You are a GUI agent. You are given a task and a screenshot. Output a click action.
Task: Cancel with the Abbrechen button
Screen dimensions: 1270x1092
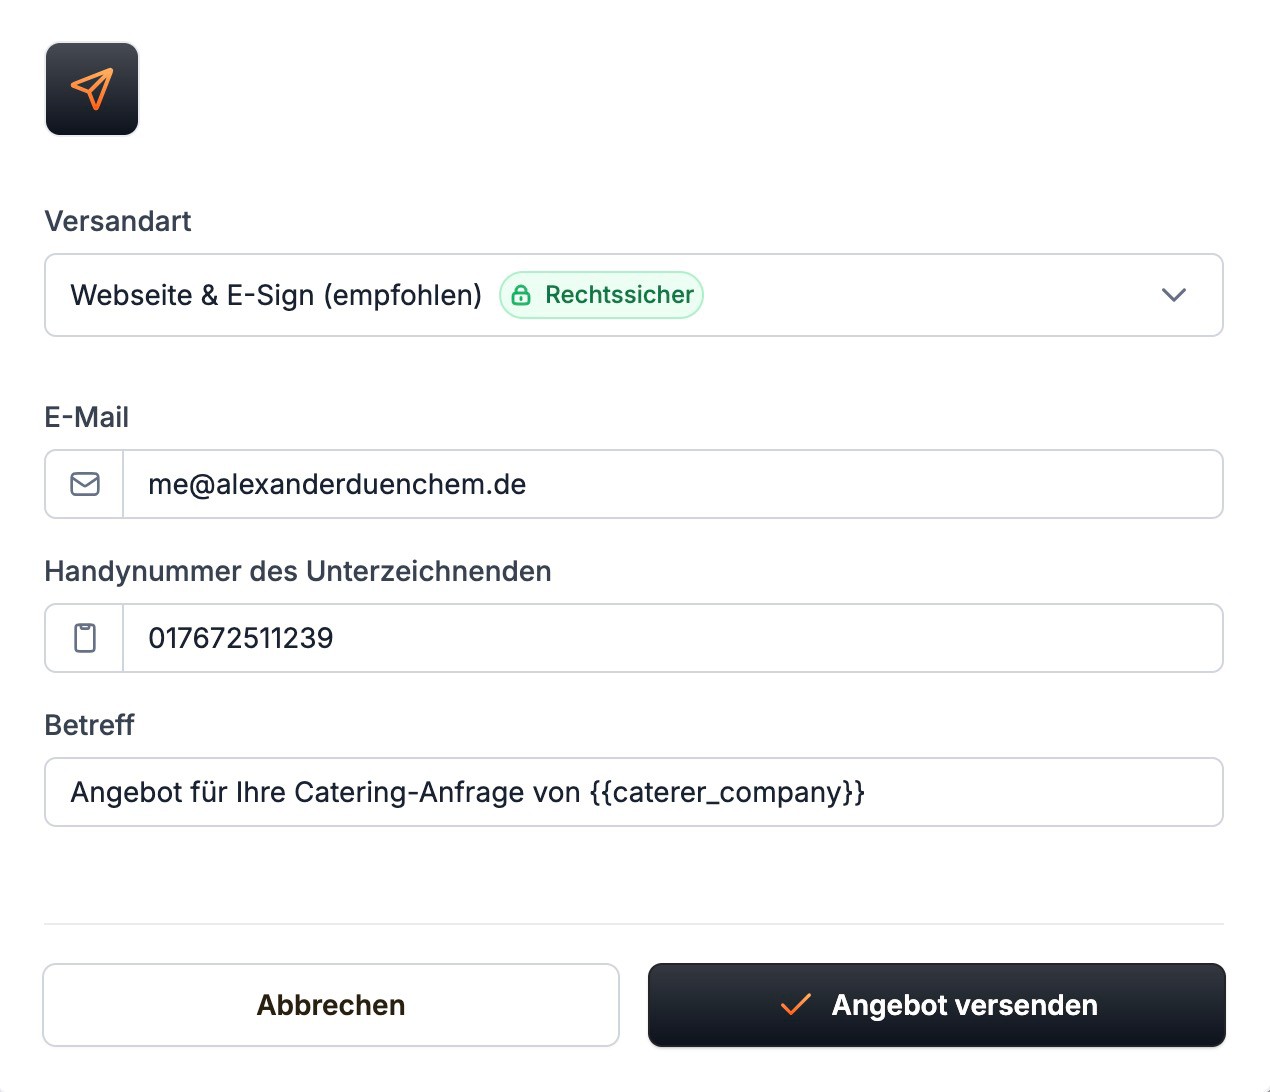[331, 1005]
